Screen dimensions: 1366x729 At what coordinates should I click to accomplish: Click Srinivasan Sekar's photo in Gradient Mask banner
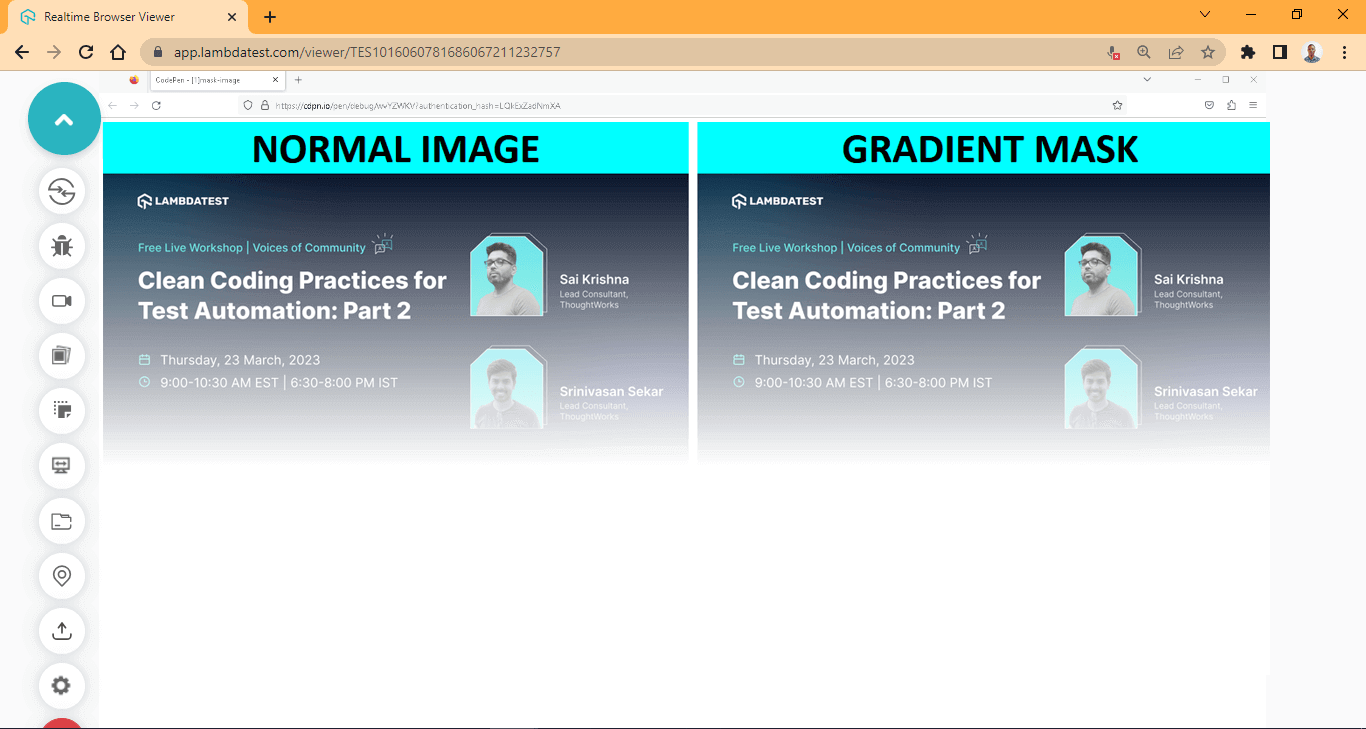pyautogui.click(x=1102, y=388)
